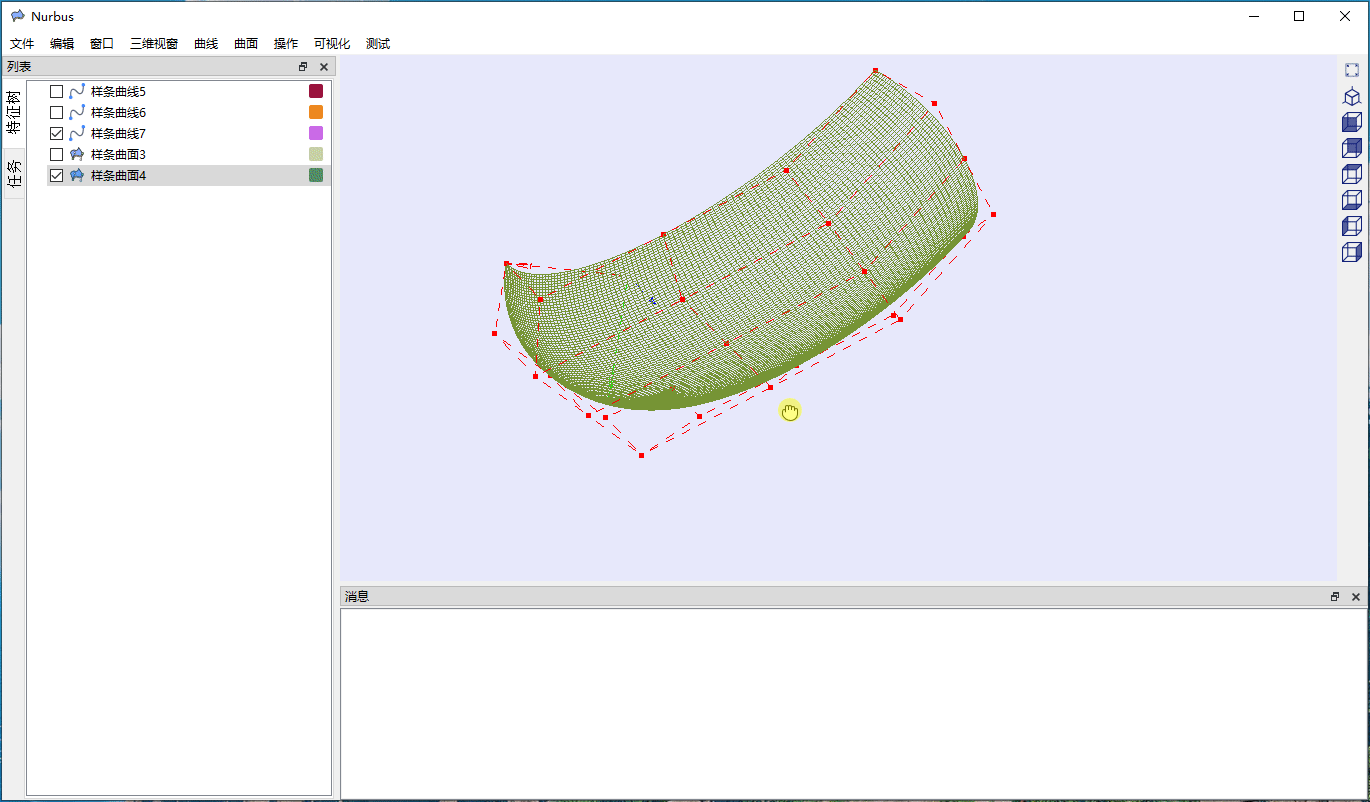
Task: Open the 窗口 menu
Action: 102,44
